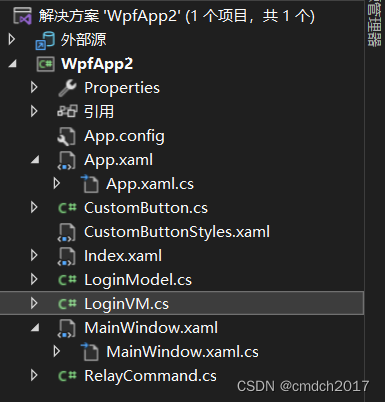Screen dimensions: 385x402
Task: Expand the 引用 references node
Action: [34, 111]
